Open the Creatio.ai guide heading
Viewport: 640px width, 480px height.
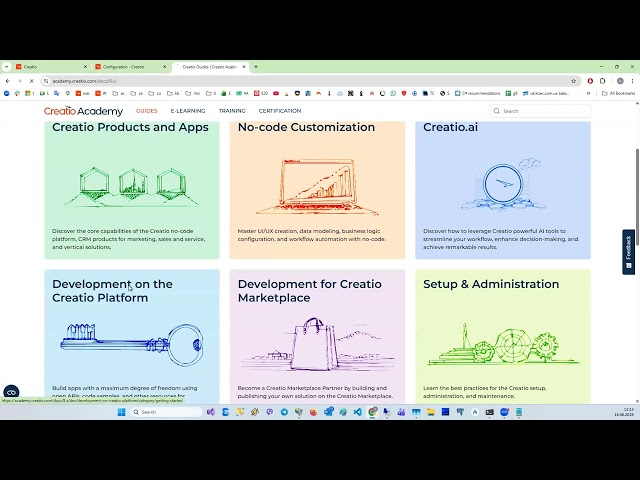(x=450, y=127)
